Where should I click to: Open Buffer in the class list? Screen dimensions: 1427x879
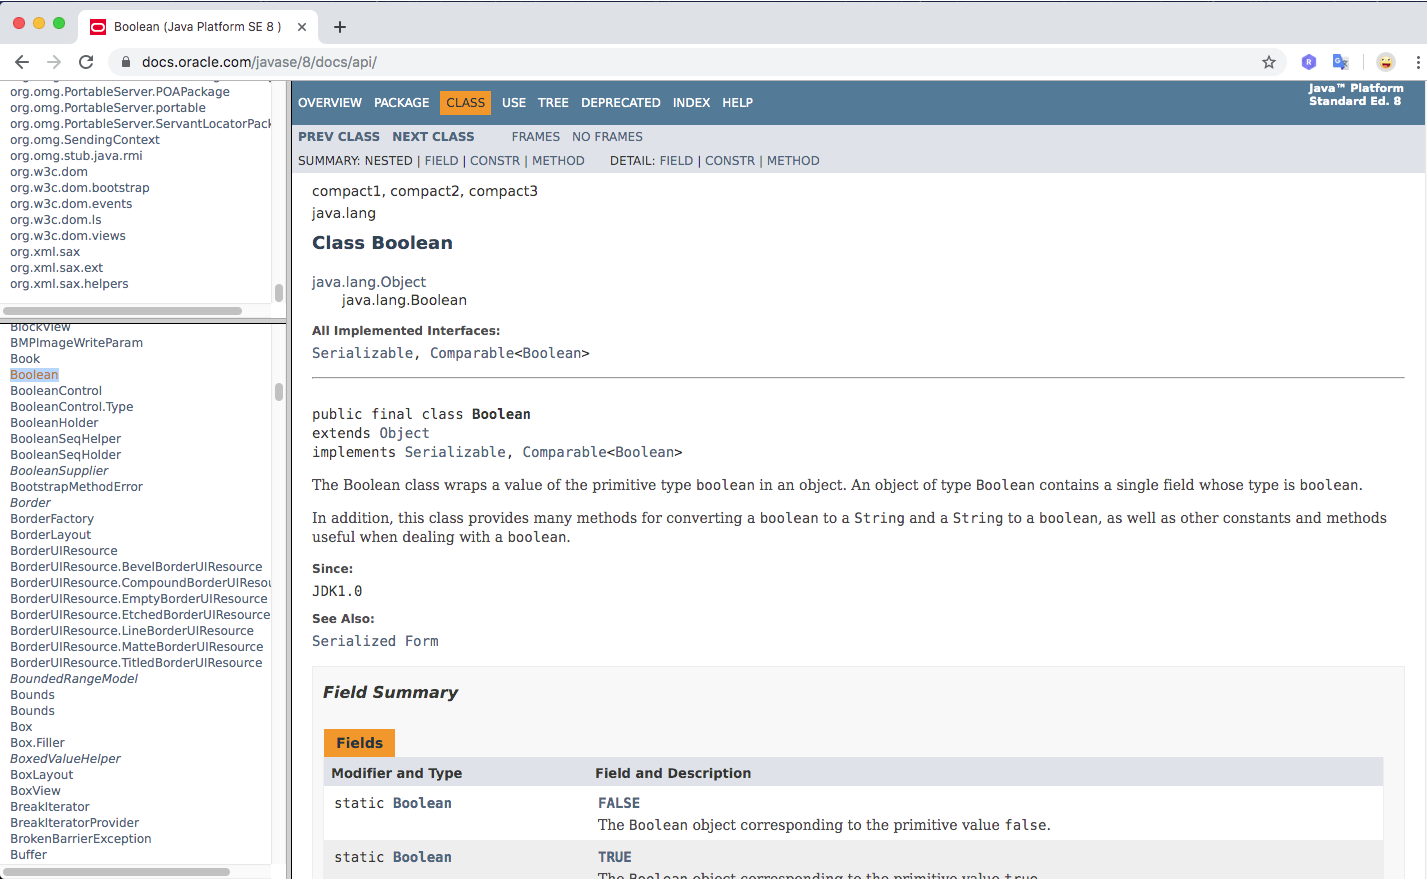pos(28,855)
